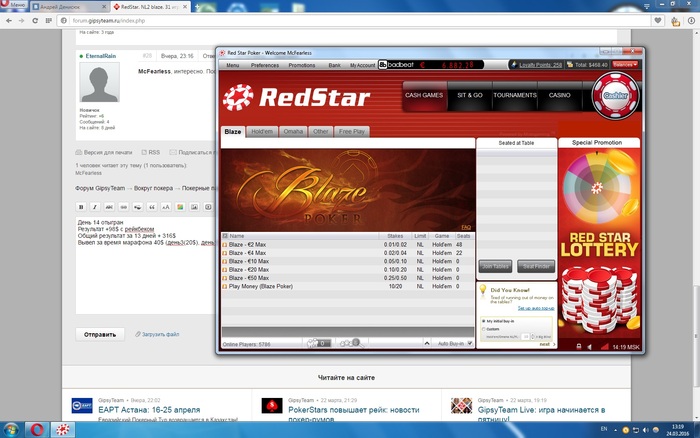This screenshot has width=700, height=438.
Task: Click the Отправить button
Action: pos(100,334)
